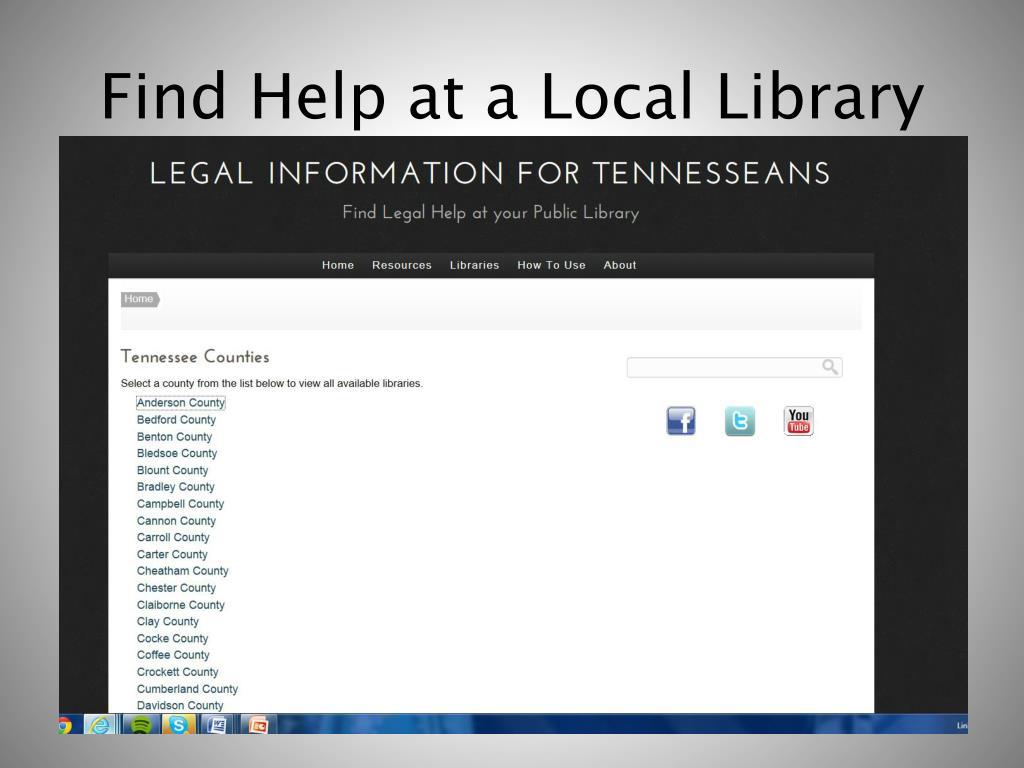The image size is (1024, 768).
Task: Click 'Select a county from the list' text
Action: tap(272, 383)
